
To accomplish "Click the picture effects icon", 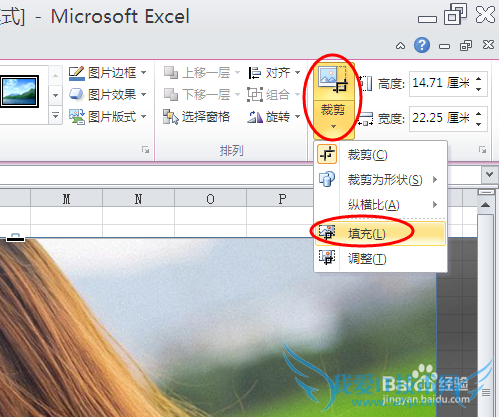I will pos(76,95).
